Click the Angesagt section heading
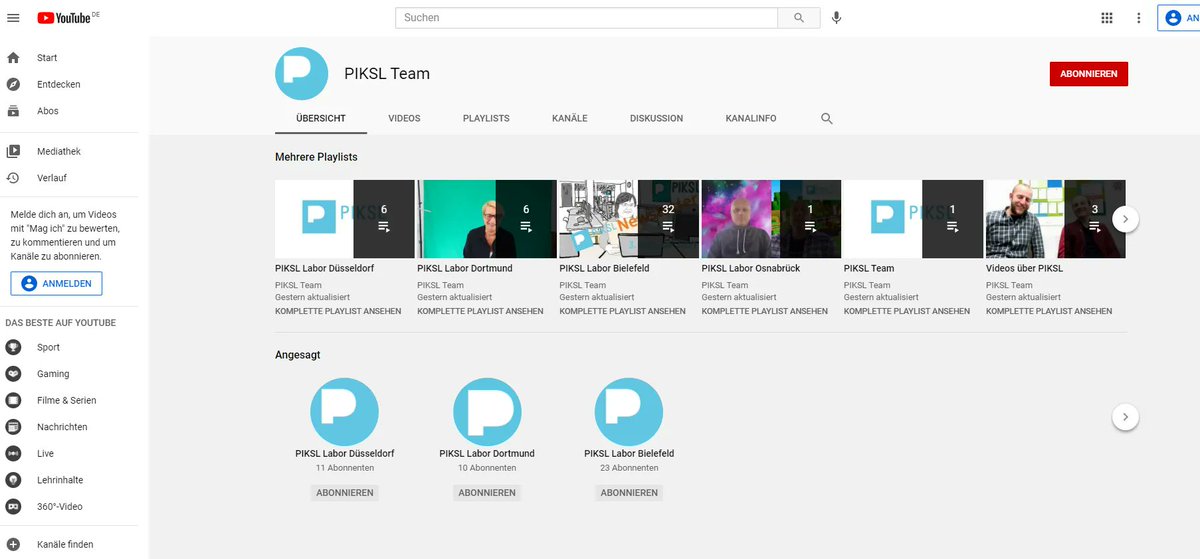This screenshot has width=1200, height=559. point(298,355)
